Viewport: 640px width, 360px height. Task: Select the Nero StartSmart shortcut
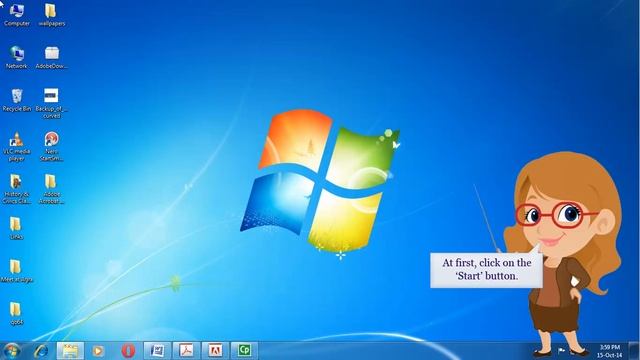(51, 147)
